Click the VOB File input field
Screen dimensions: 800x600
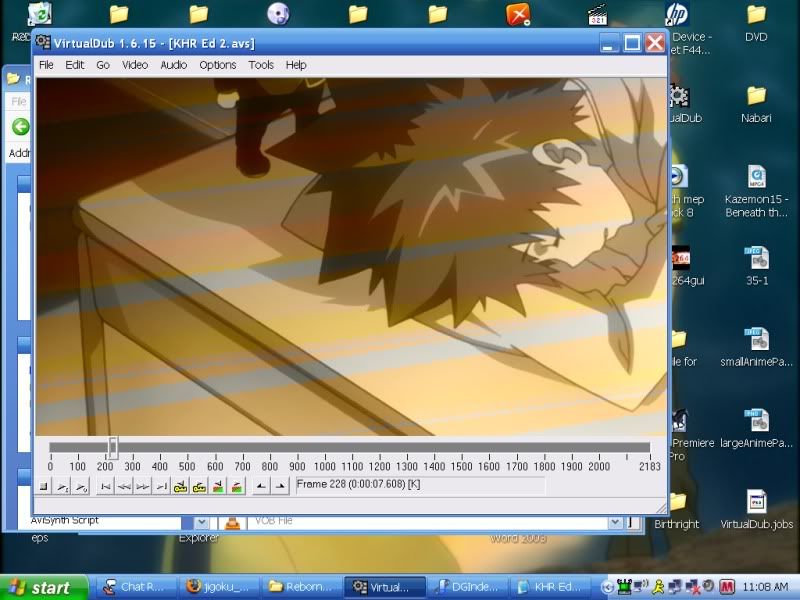coord(428,522)
